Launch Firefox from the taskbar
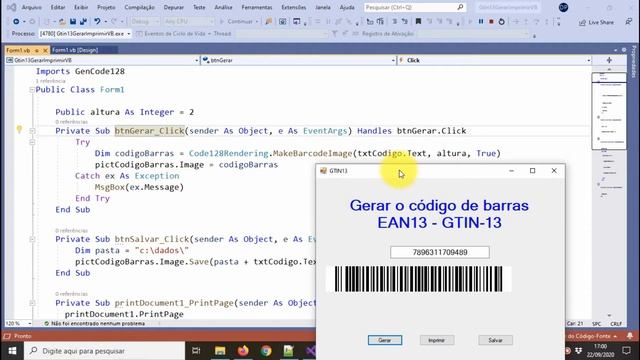Viewport: 640px width, 360px height. [x=243, y=351]
